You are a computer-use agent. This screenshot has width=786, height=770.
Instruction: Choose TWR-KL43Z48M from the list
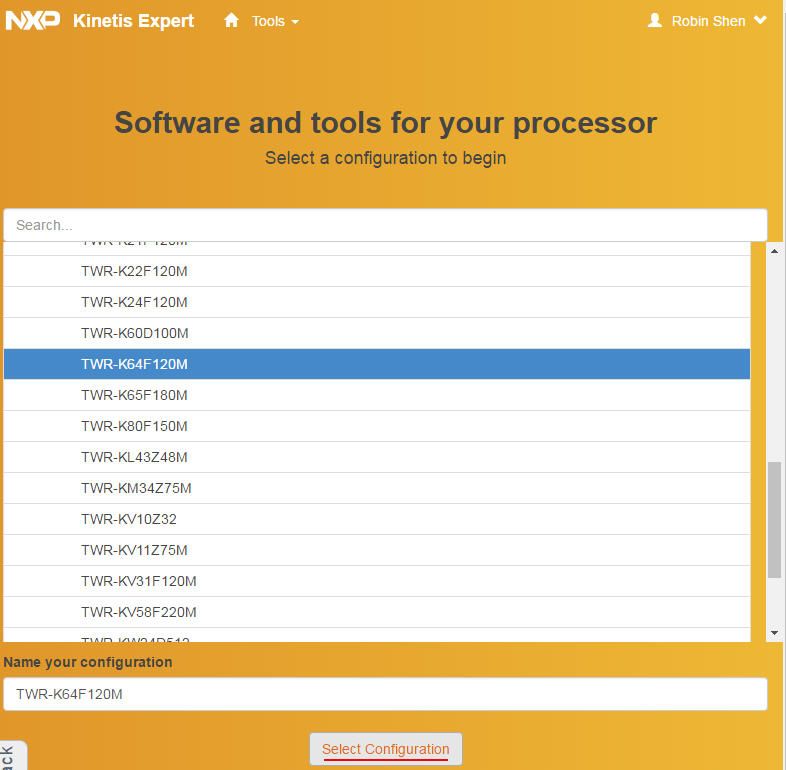coord(377,457)
